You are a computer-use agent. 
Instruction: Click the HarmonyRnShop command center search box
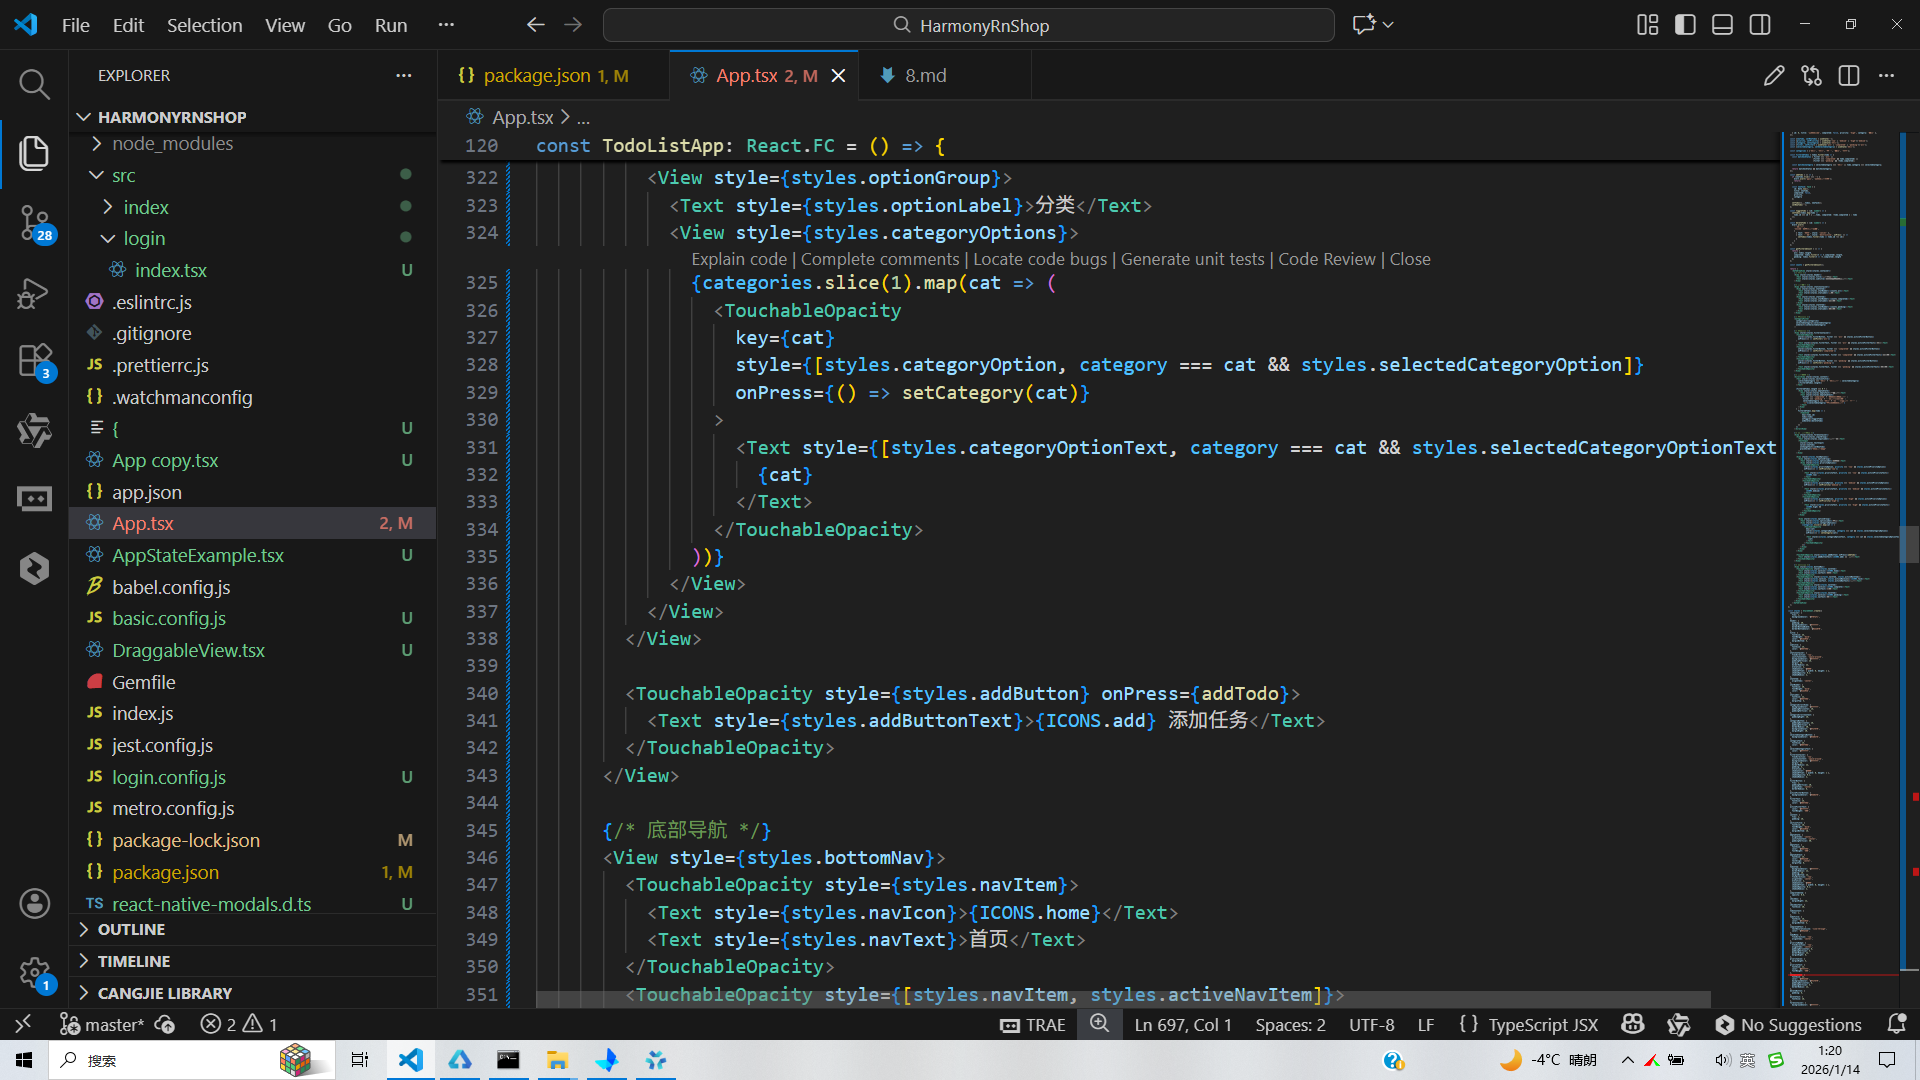[x=968, y=25]
